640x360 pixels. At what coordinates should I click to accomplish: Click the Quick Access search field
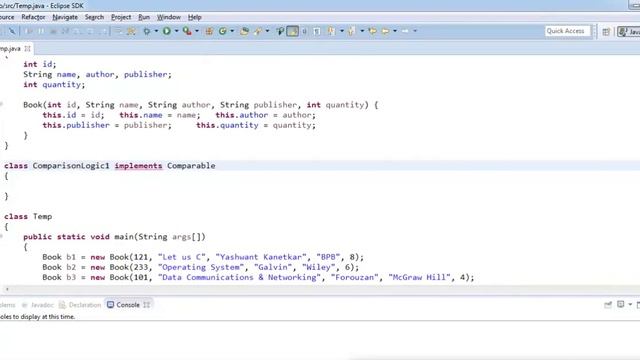[568, 31]
